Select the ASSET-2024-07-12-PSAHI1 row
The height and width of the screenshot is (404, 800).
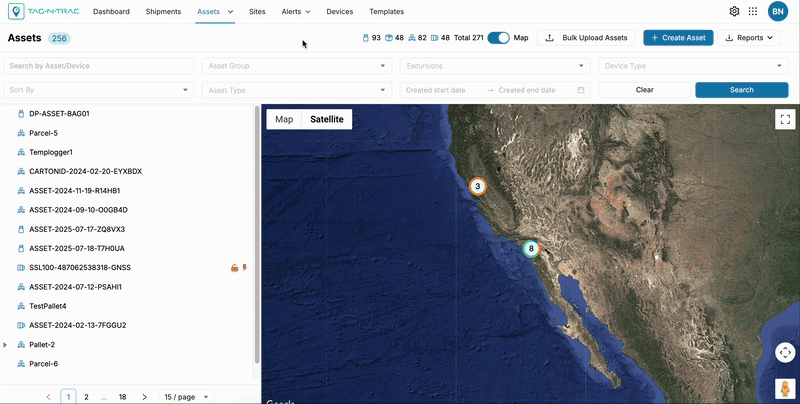[127, 287]
